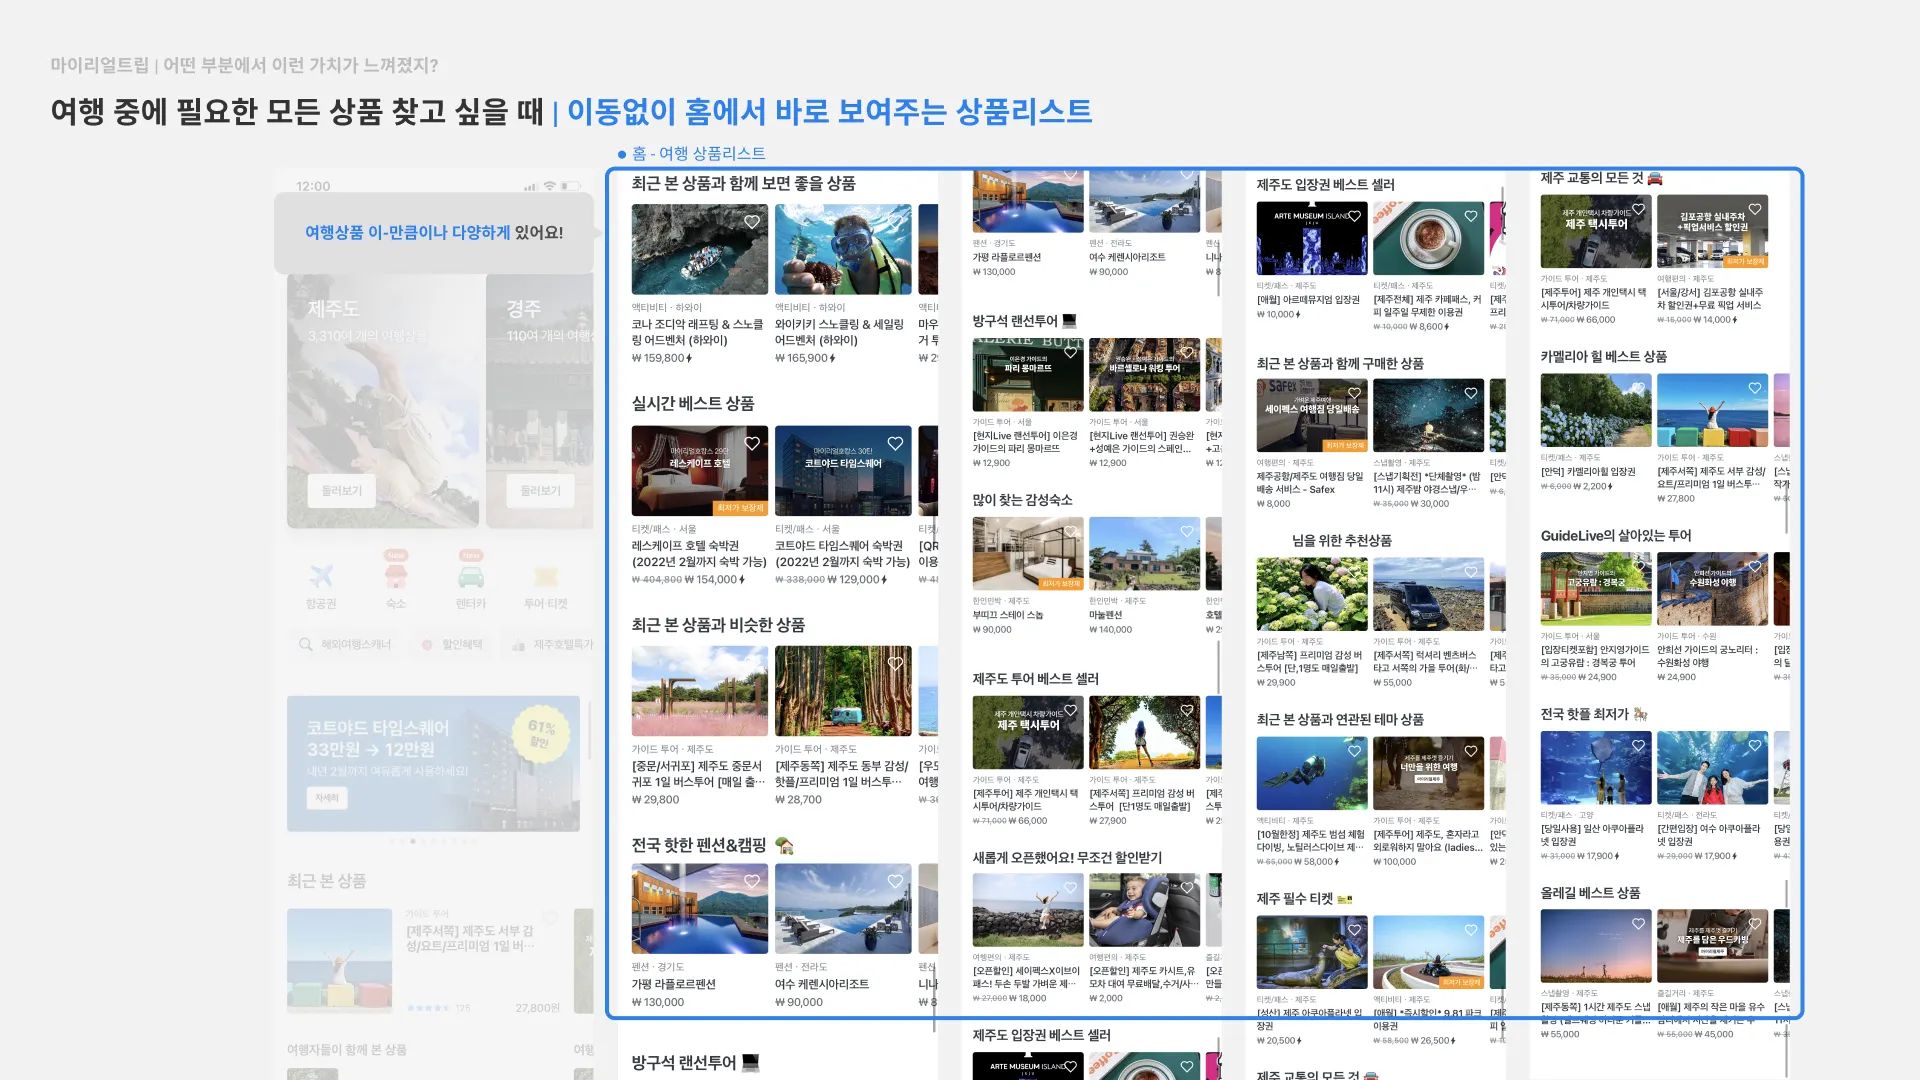
Task: Toggle heart on 레스케이프 호텔 card
Action: pos(752,443)
